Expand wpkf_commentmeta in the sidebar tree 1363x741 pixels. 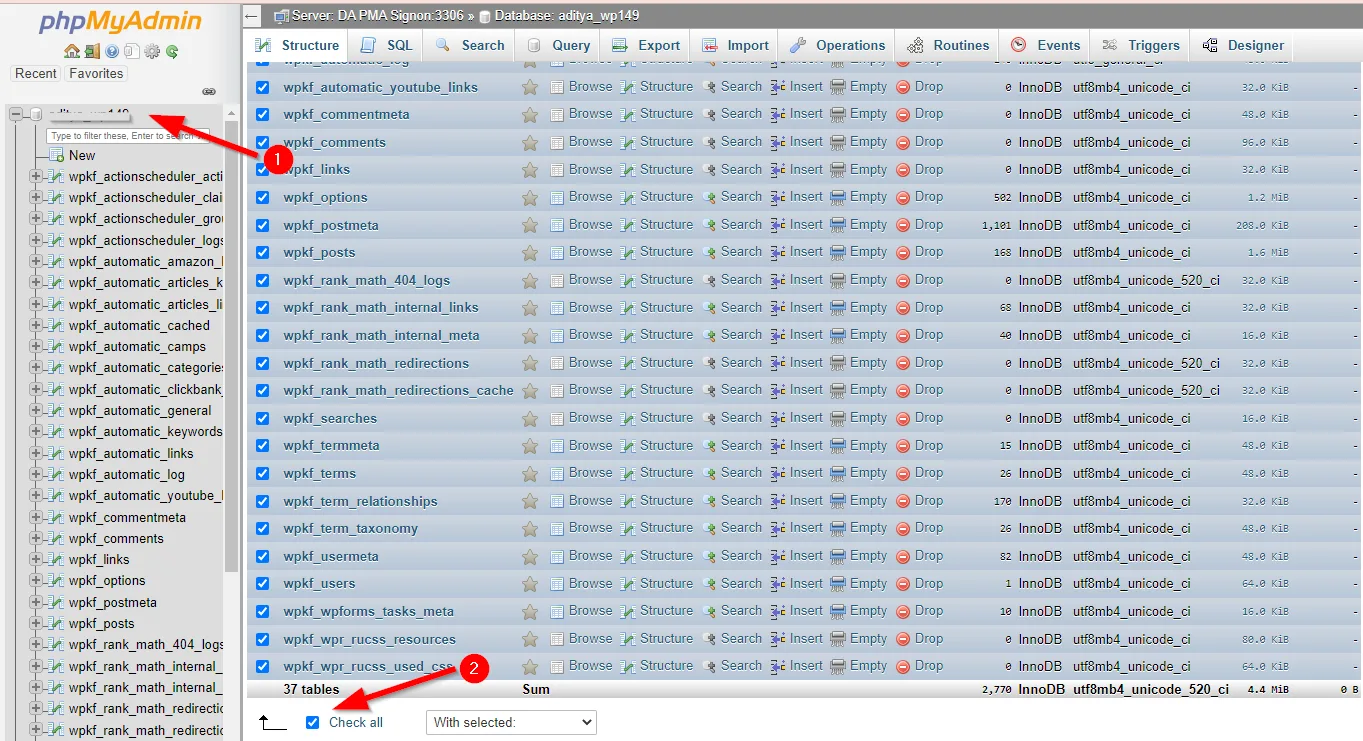pyautogui.click(x=36, y=517)
